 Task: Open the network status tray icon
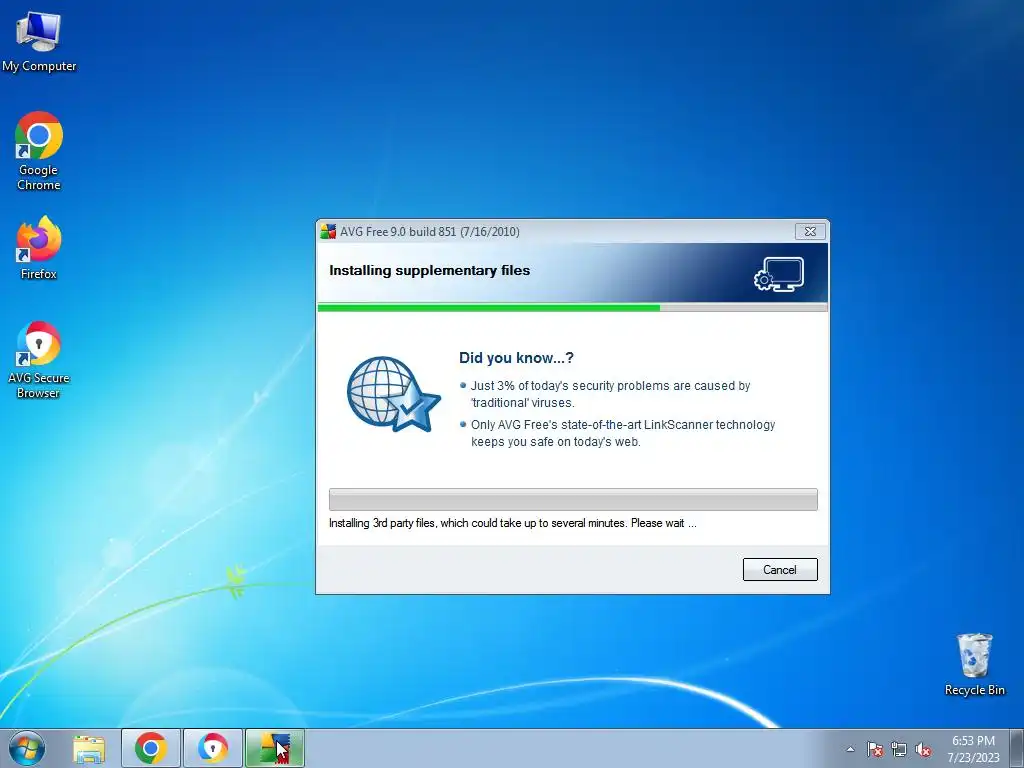point(899,749)
